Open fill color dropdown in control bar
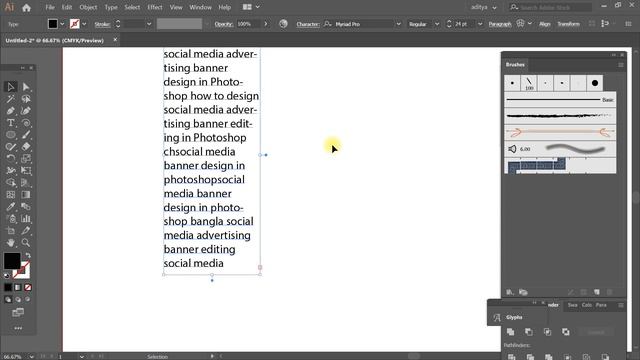Image resolution: width=640 pixels, height=360 pixels. point(62,24)
